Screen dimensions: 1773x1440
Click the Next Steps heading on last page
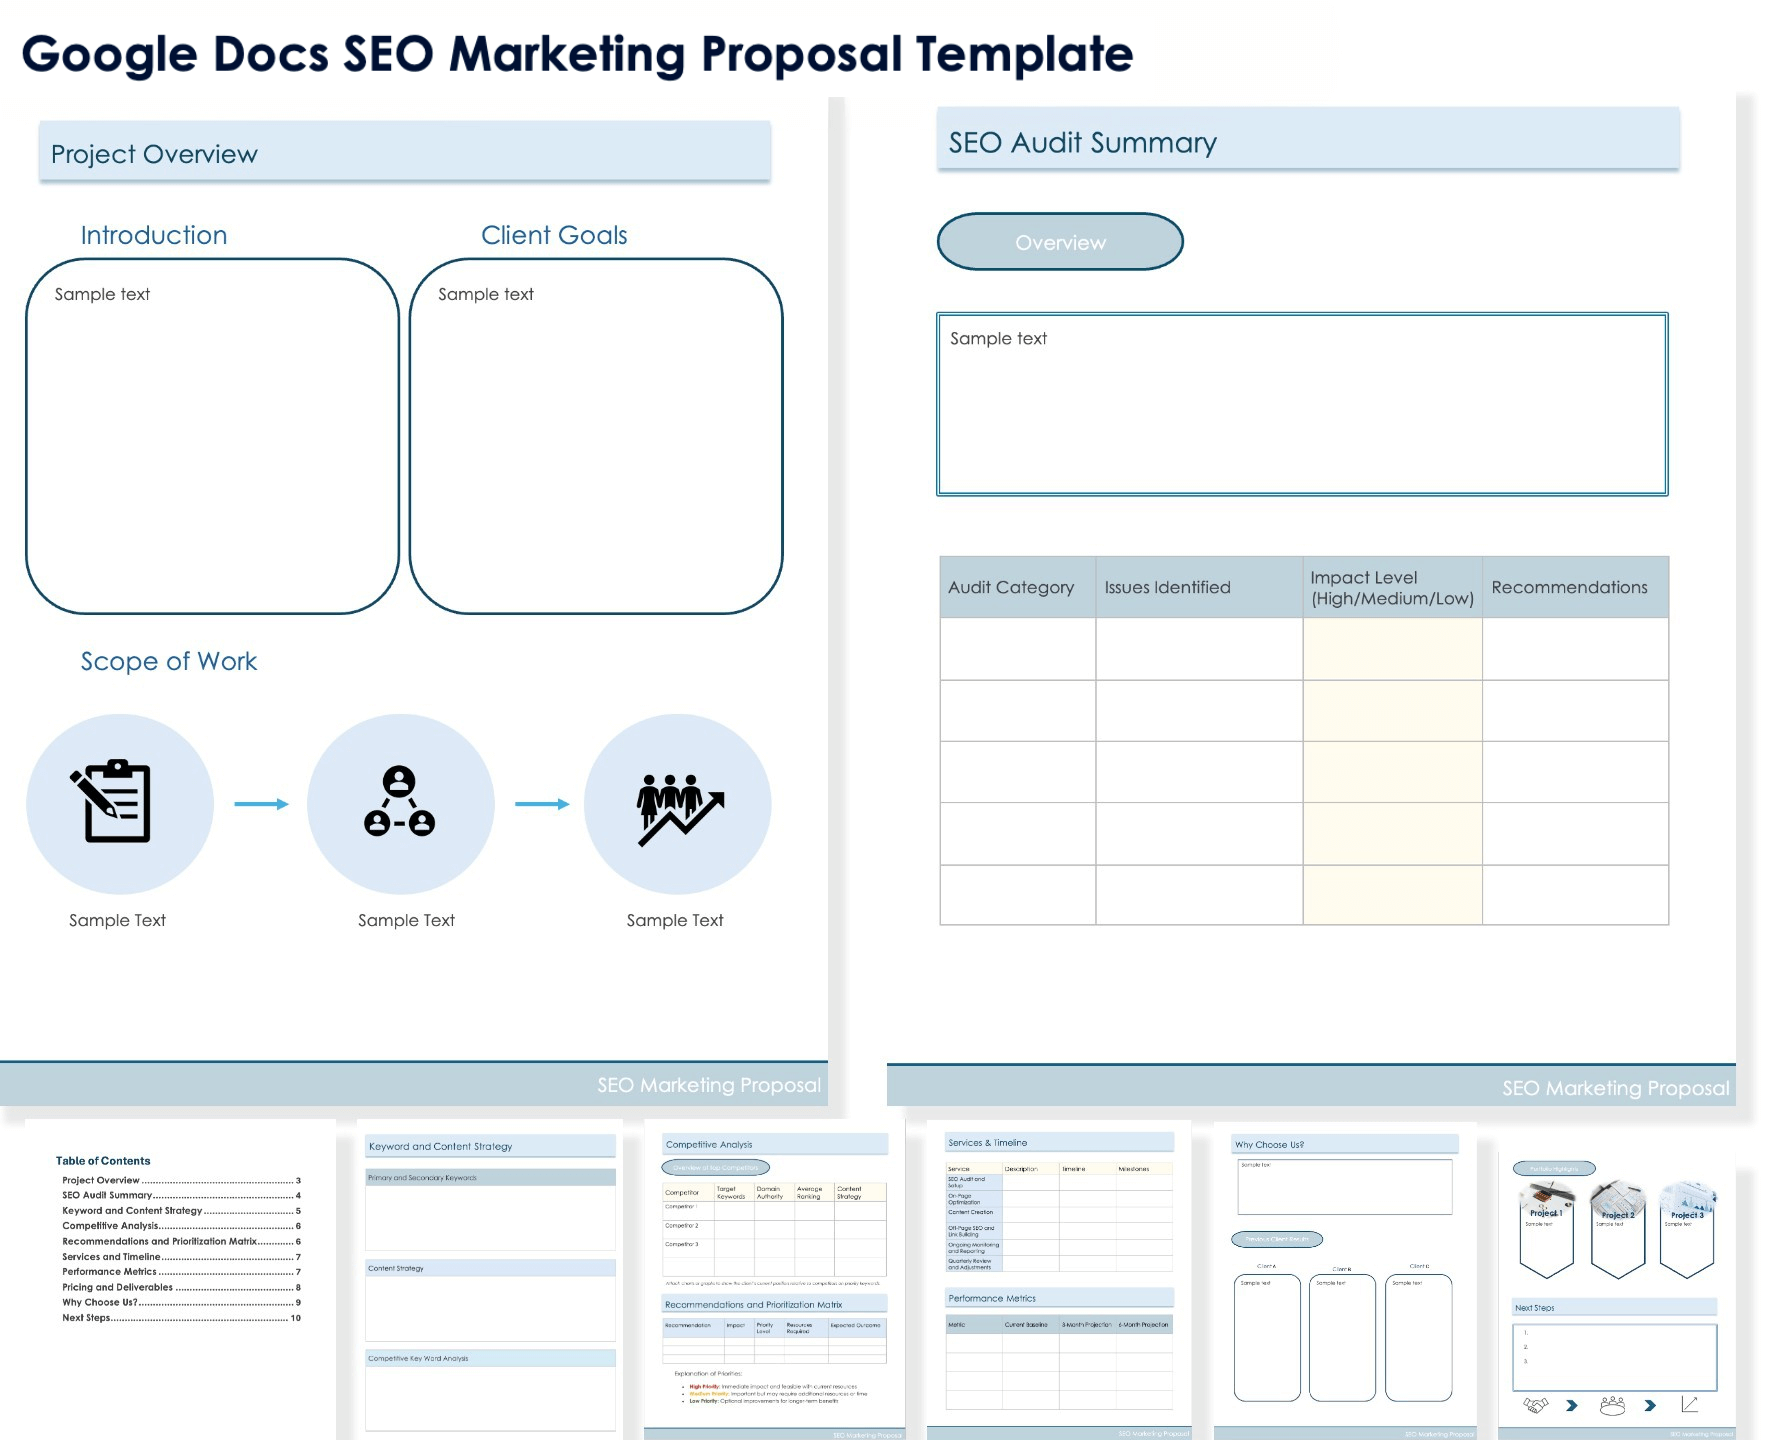tap(1615, 1307)
